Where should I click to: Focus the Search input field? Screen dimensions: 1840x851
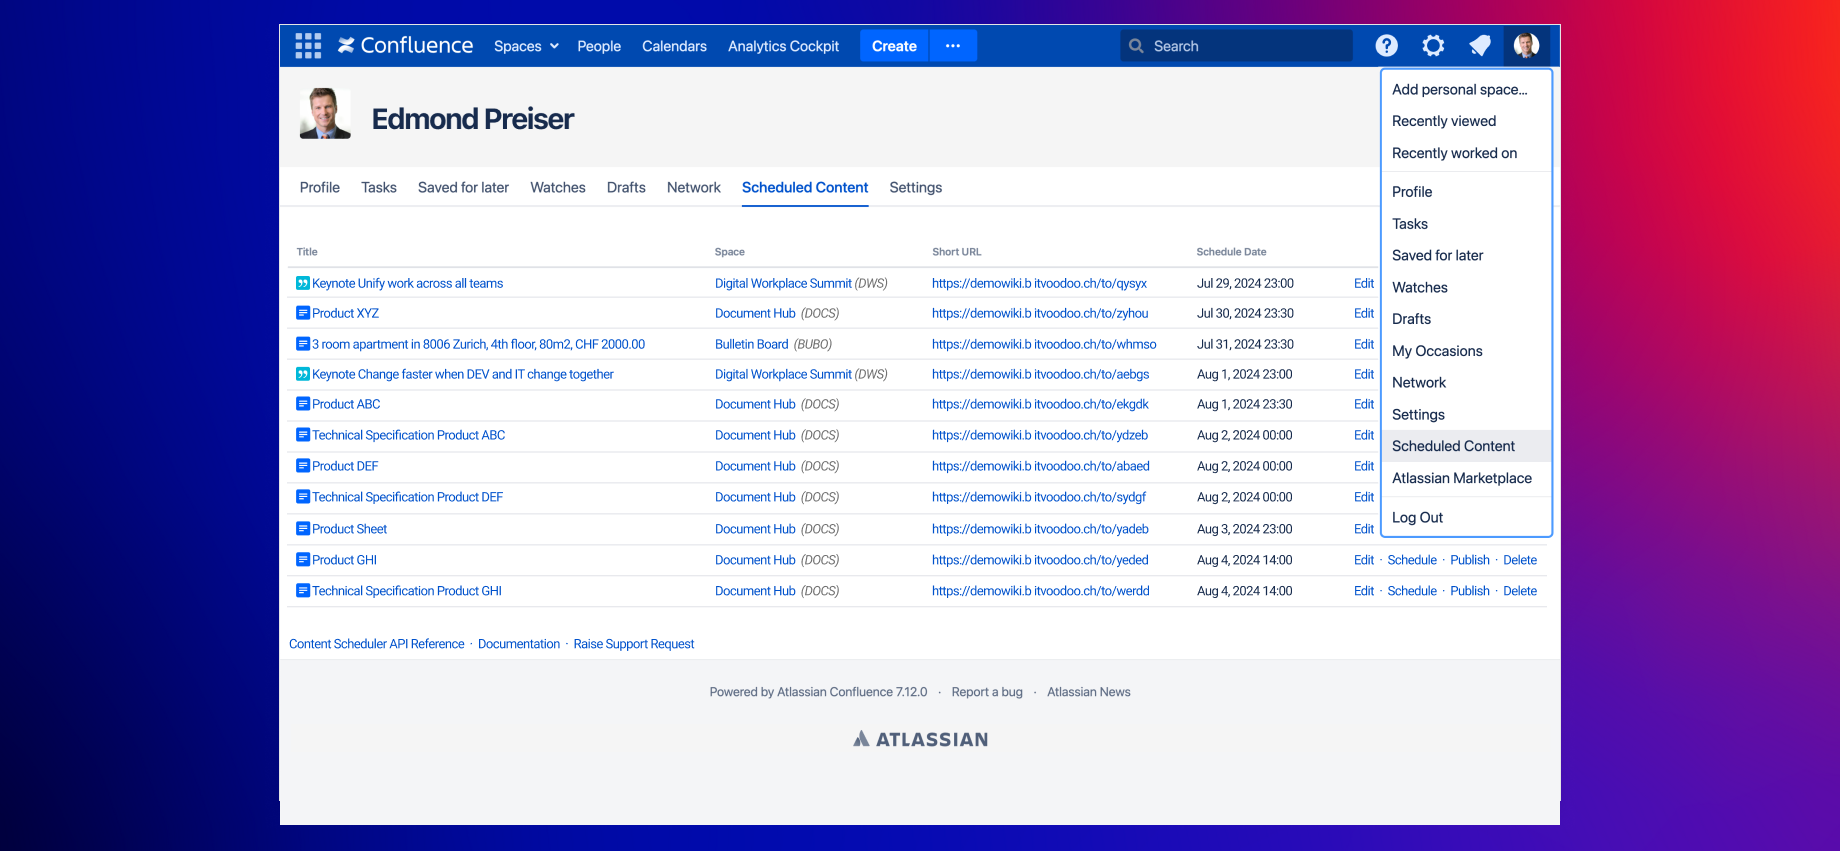click(x=1237, y=46)
